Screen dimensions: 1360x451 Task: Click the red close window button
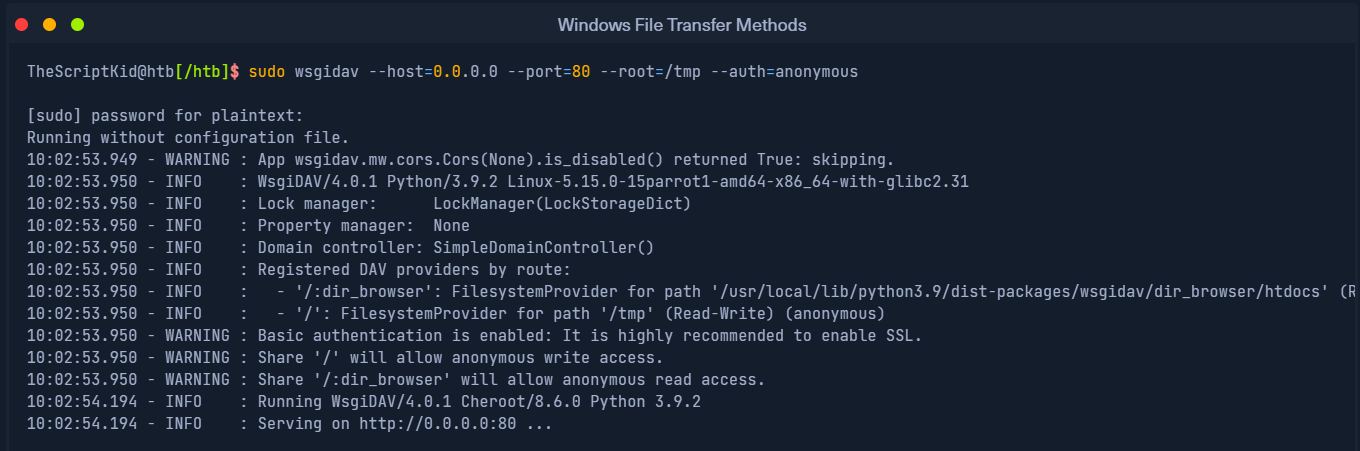click(21, 24)
